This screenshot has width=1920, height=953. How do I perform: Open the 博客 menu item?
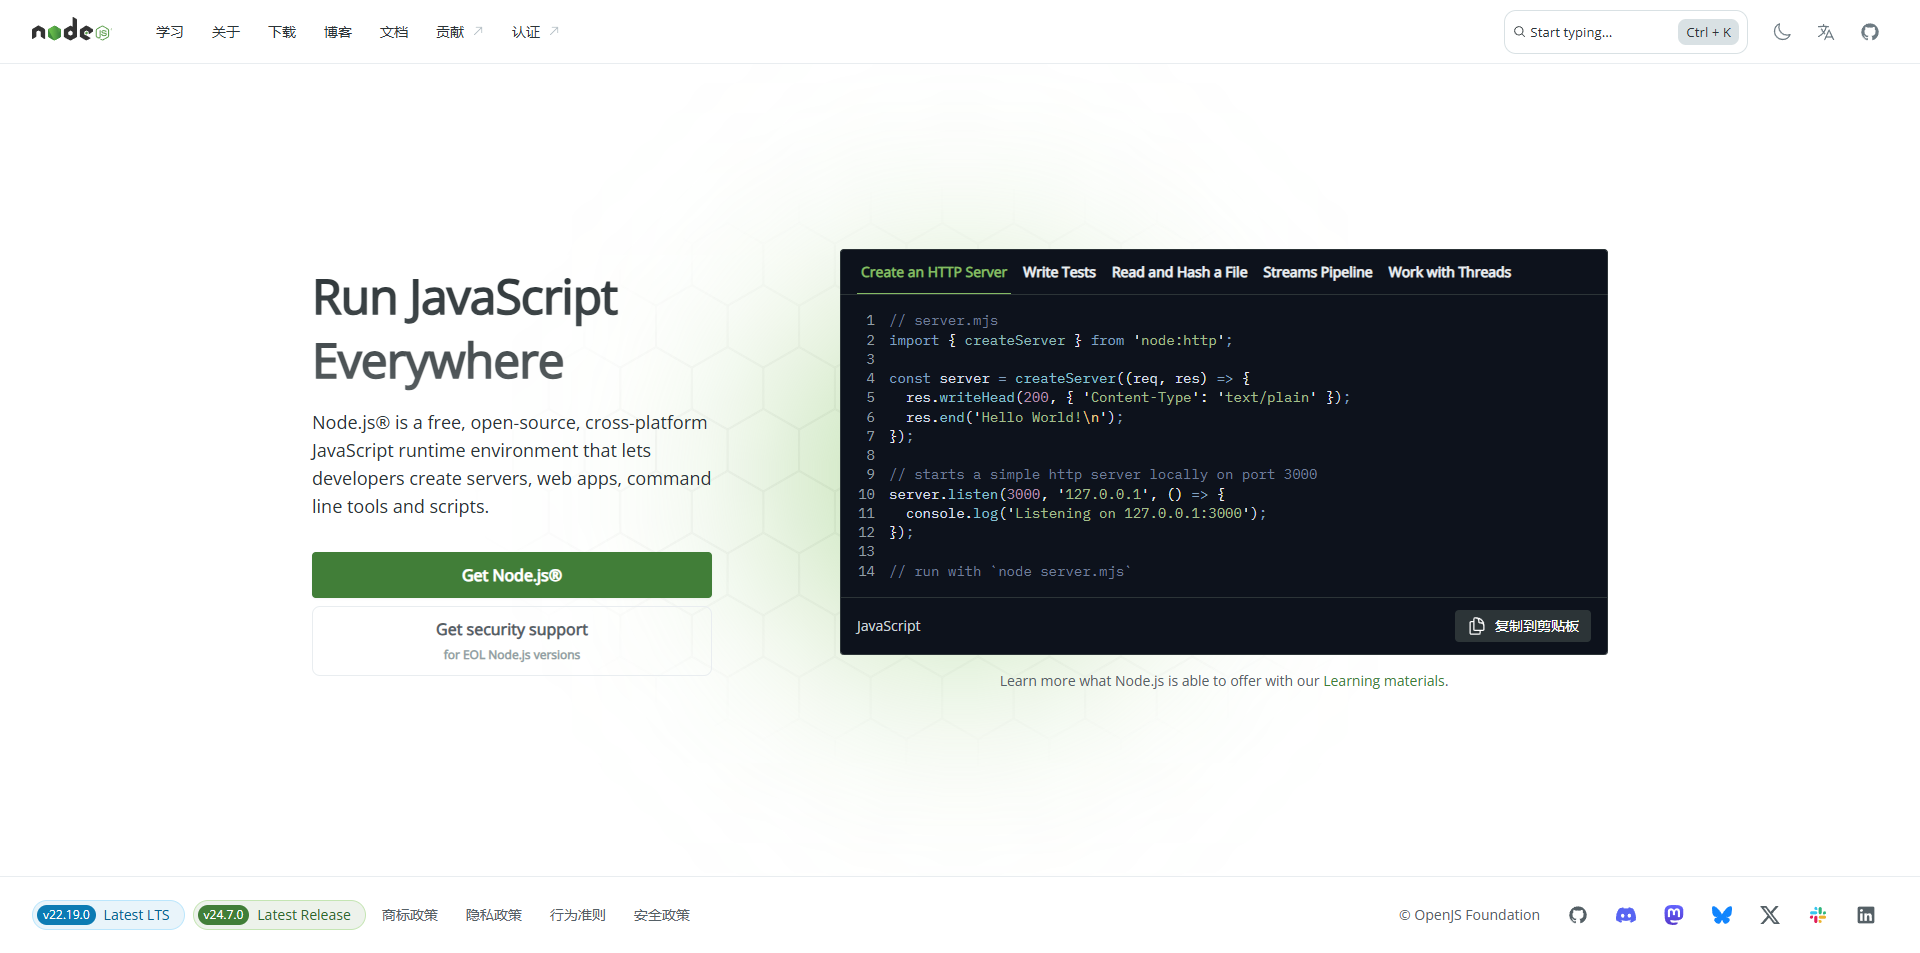[x=338, y=32]
